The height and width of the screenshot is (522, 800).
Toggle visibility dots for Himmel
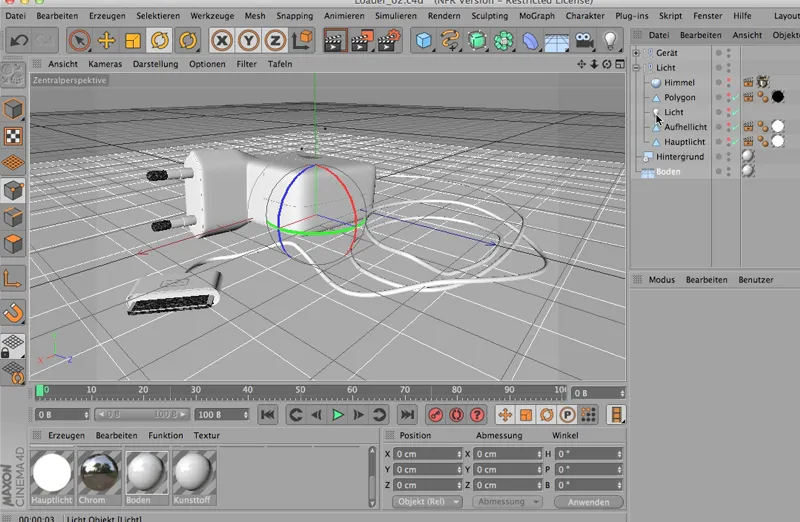point(729,82)
